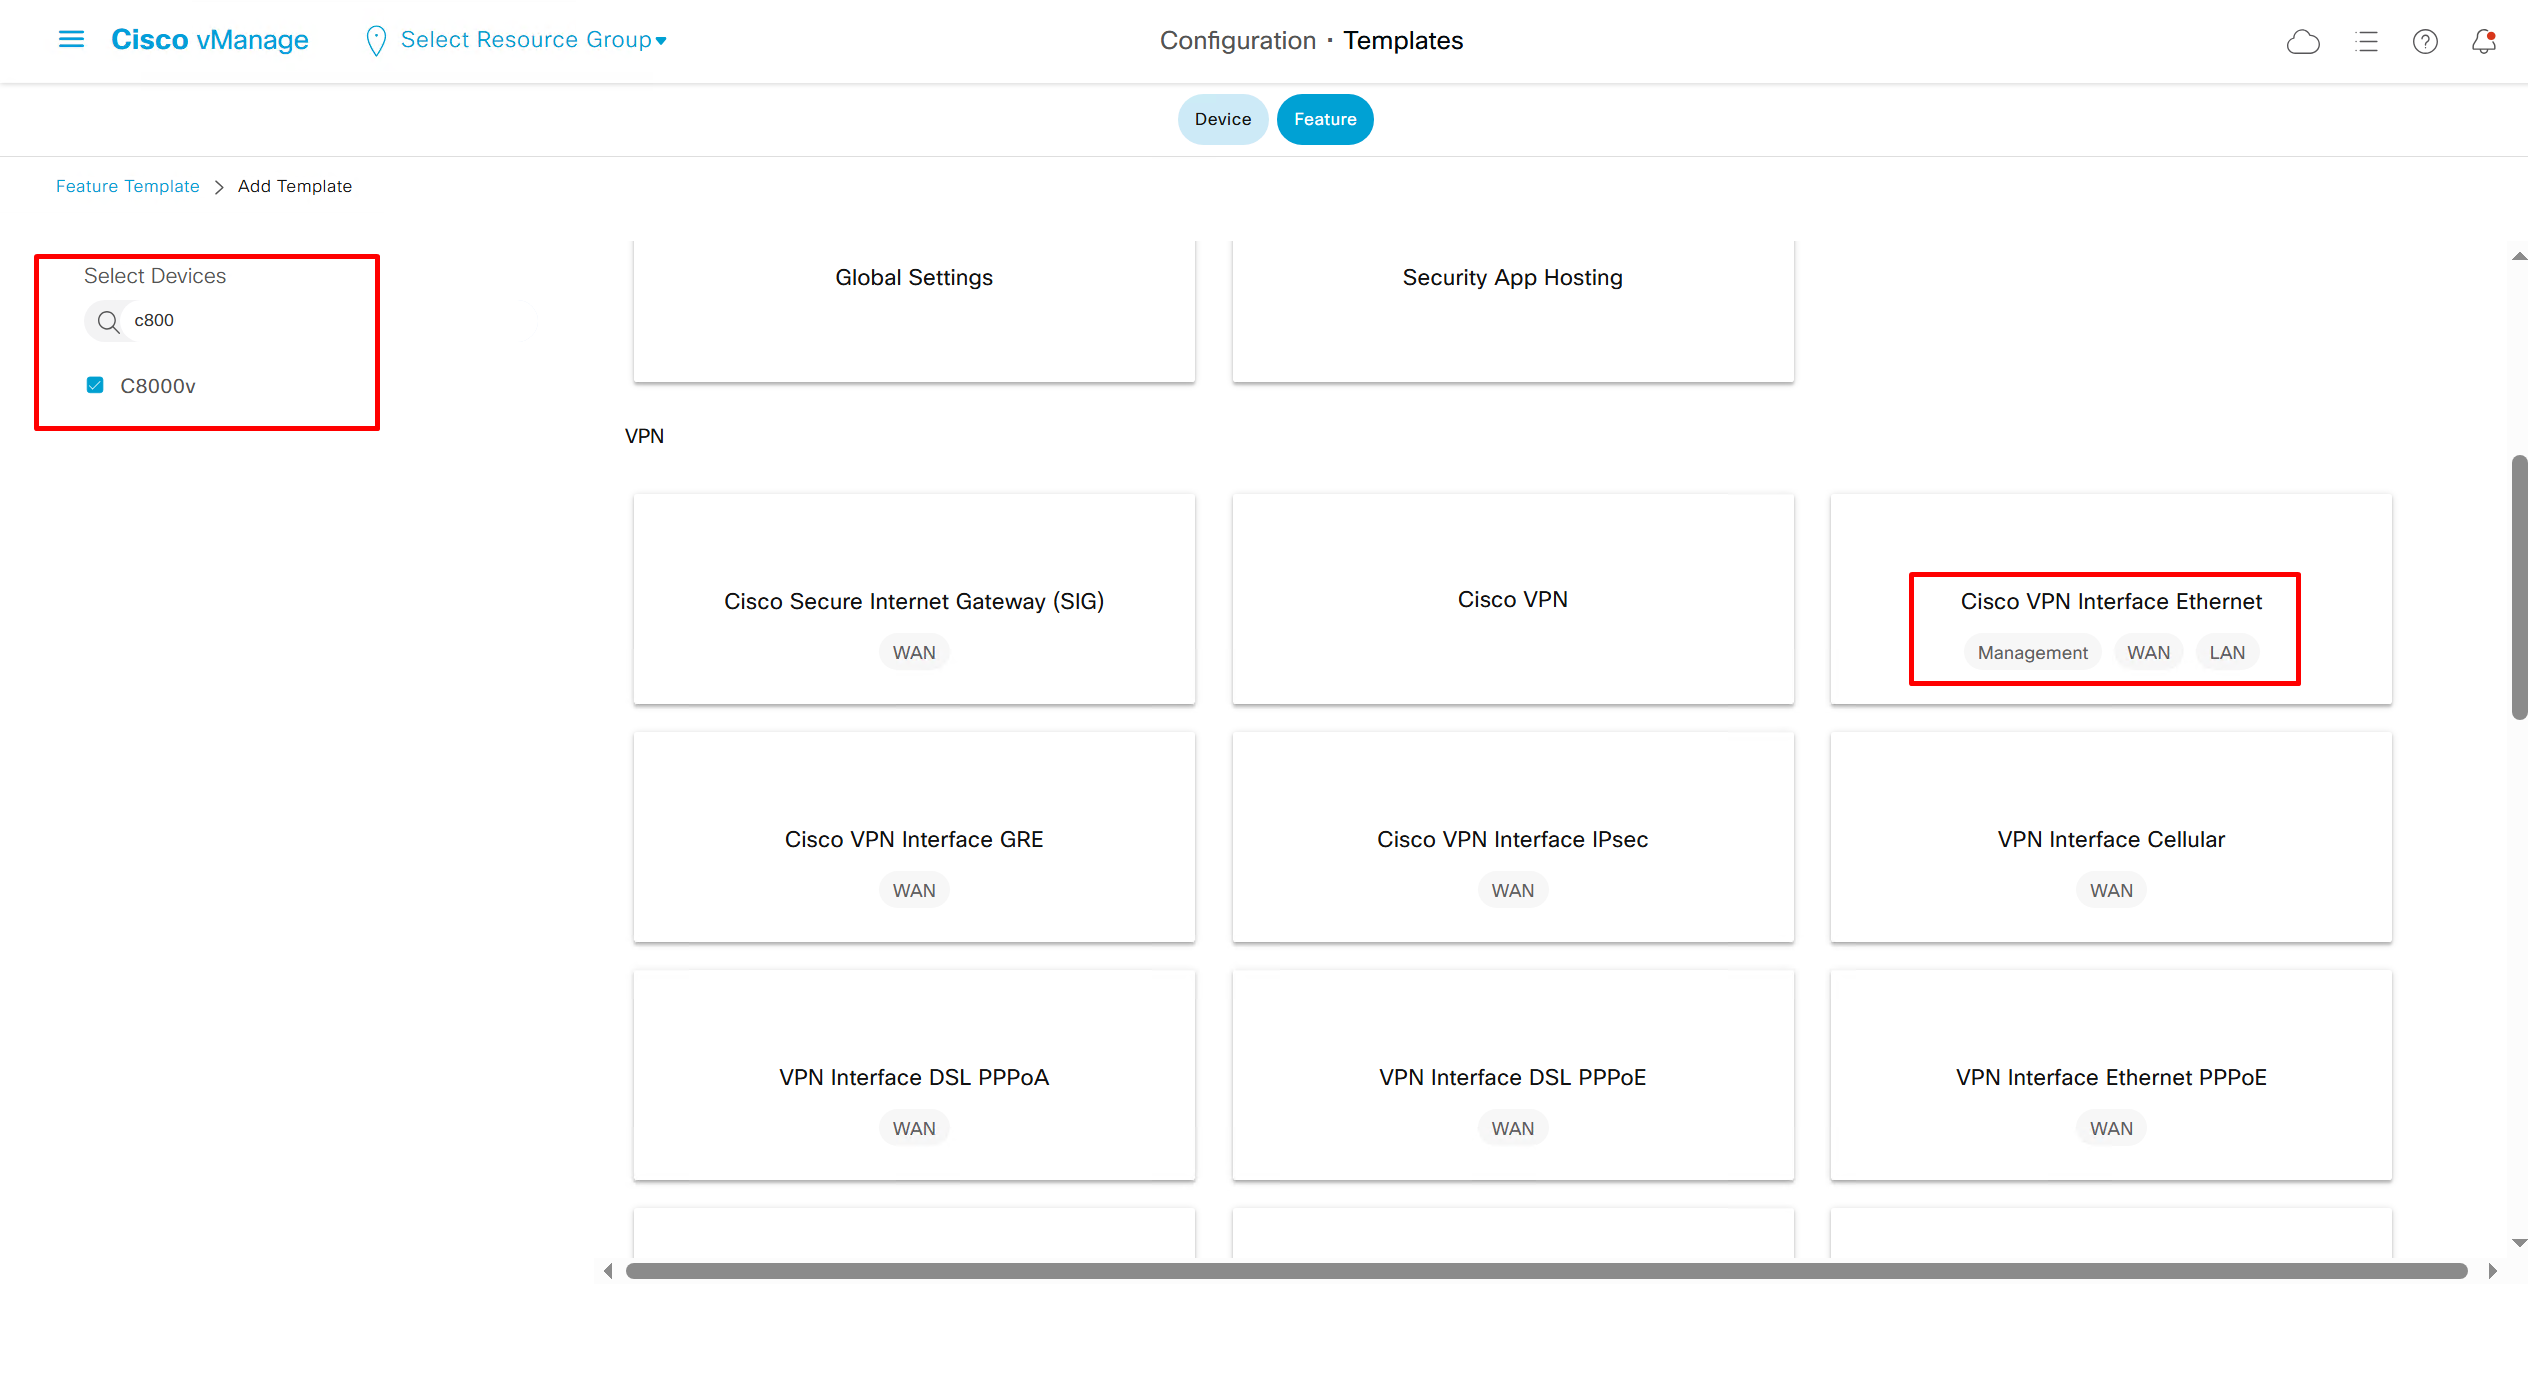Click the device search magnifier icon

pos(108,321)
